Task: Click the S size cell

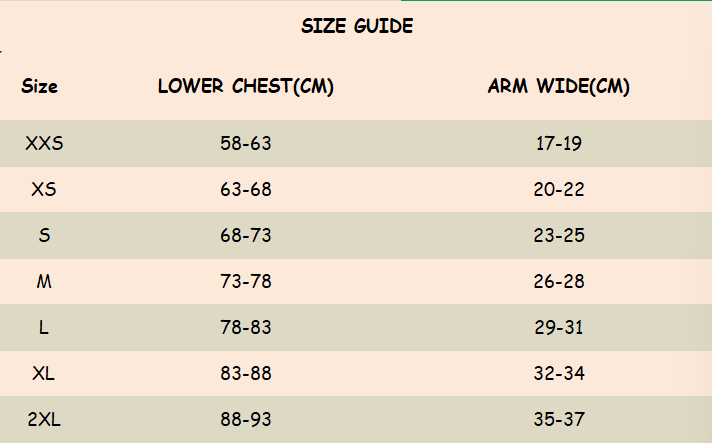Action: (44, 235)
